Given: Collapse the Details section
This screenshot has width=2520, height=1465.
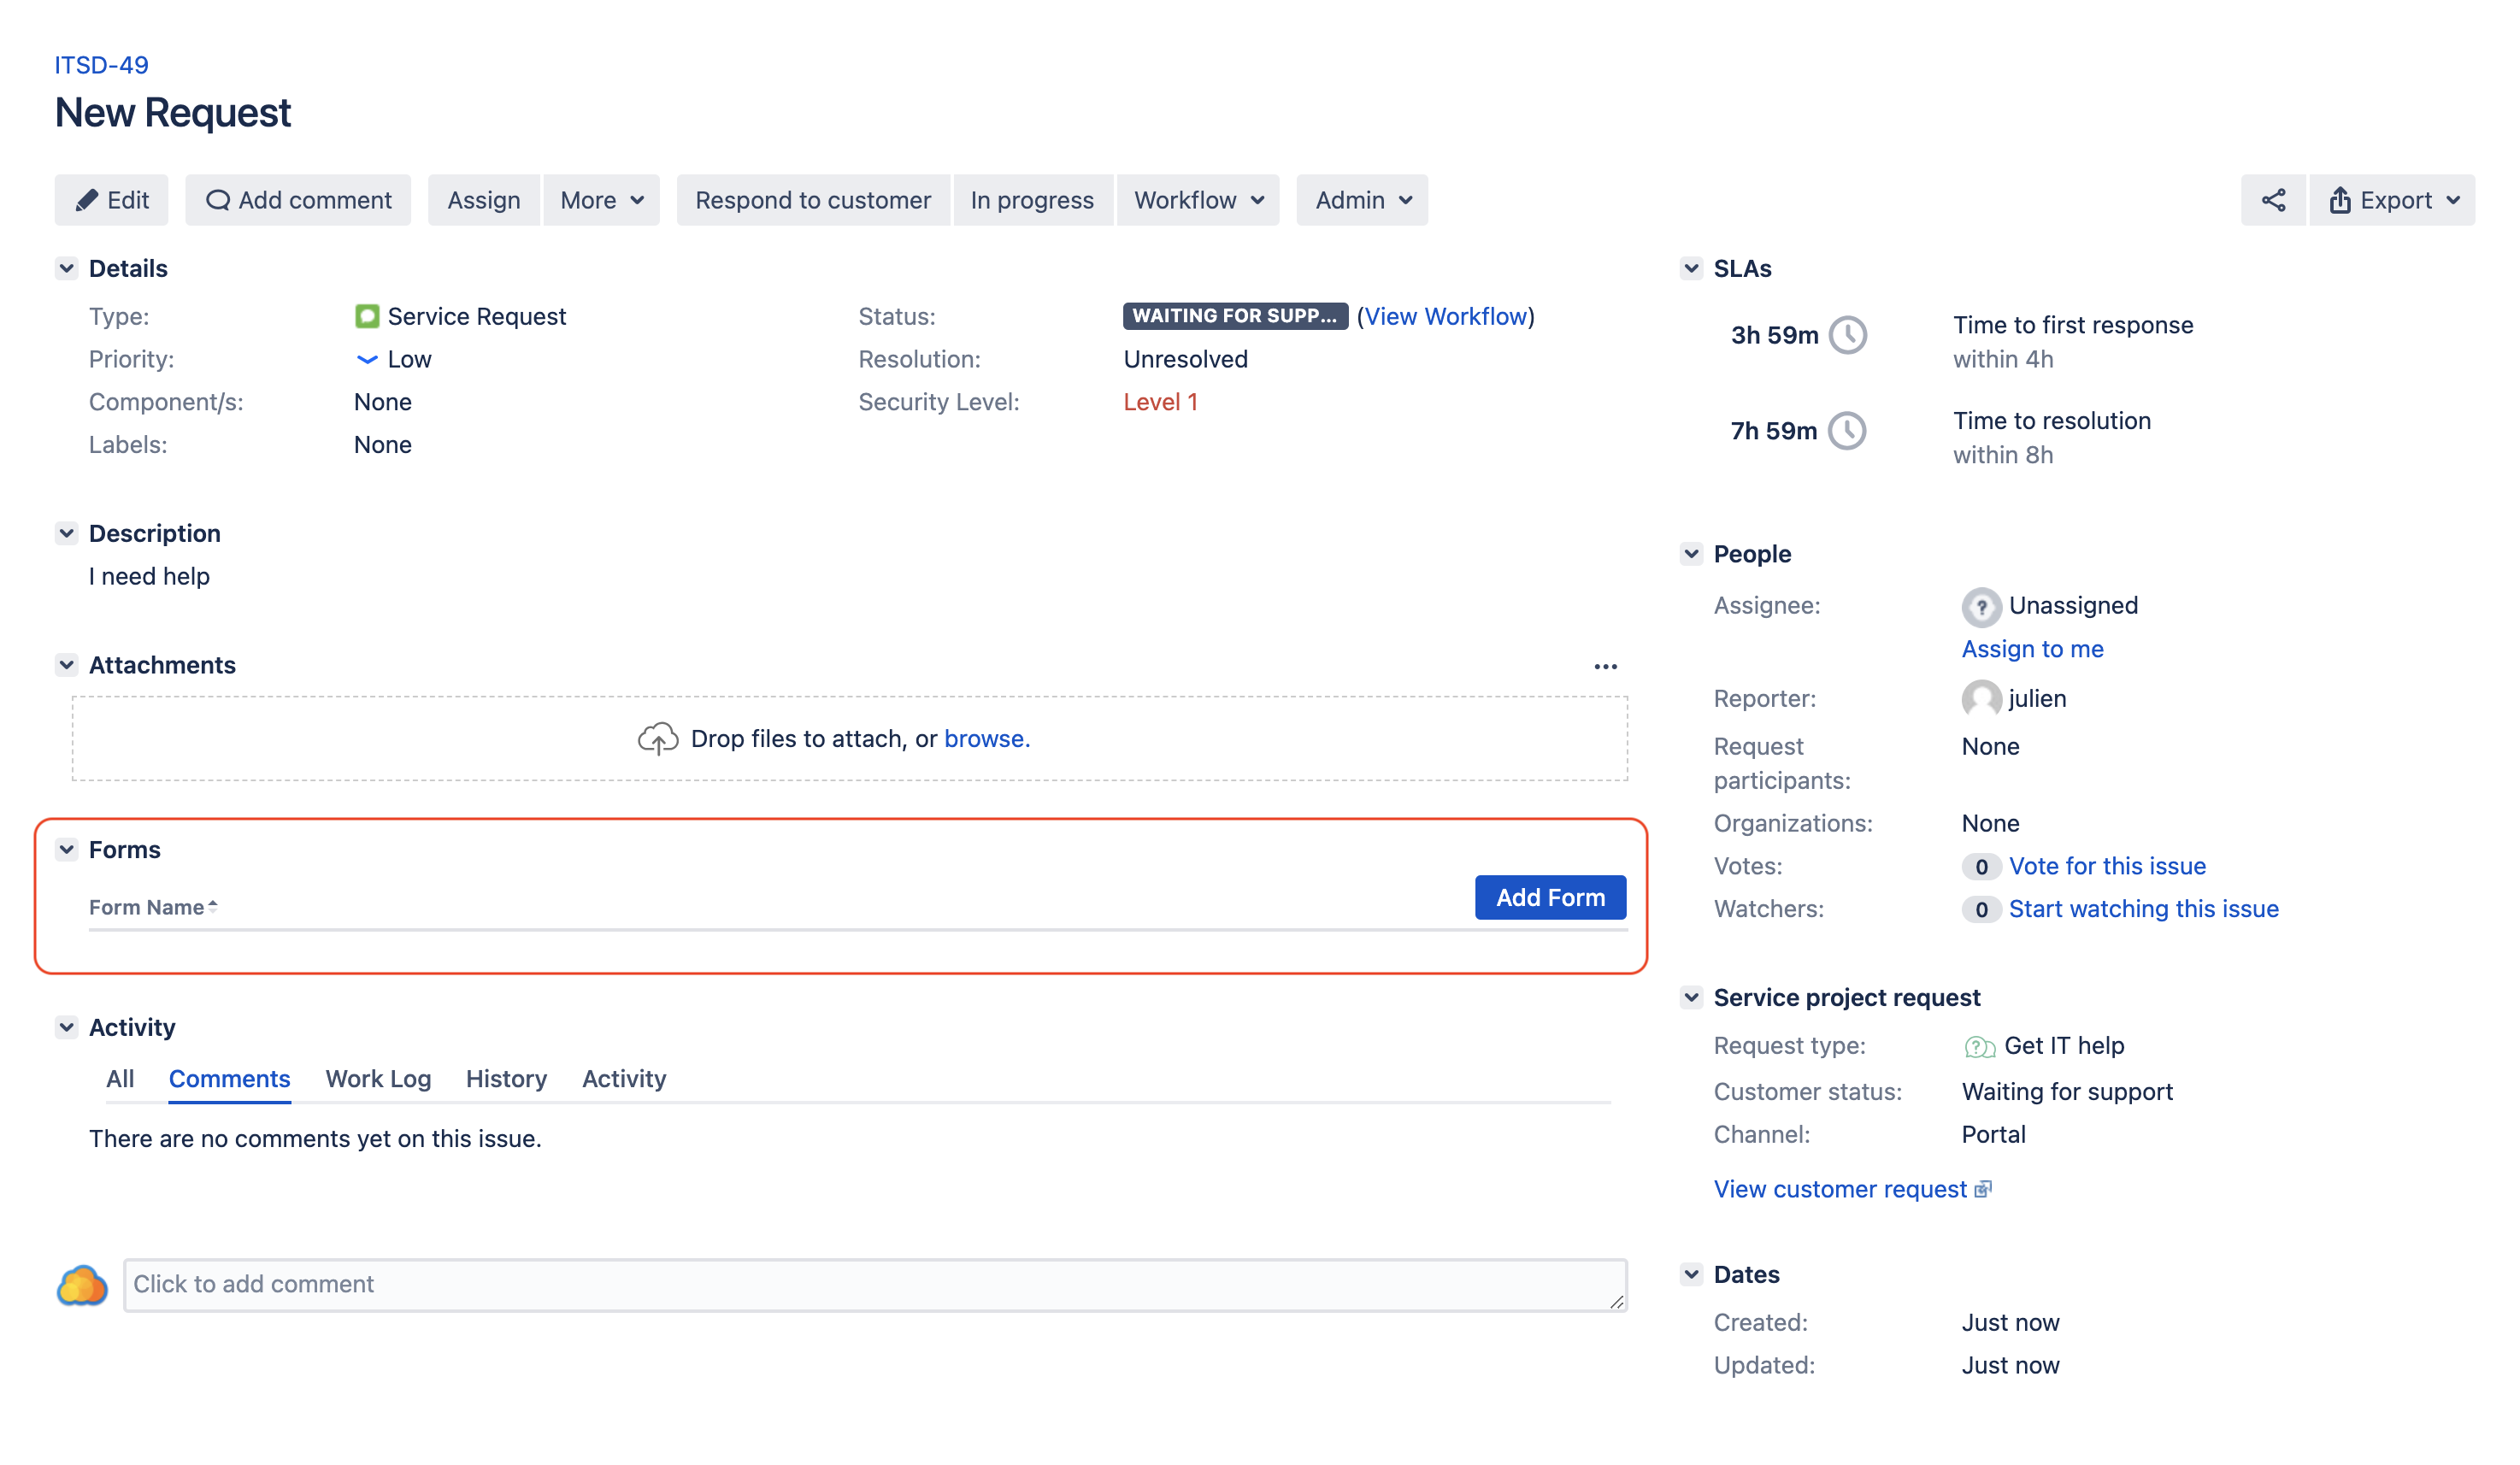Looking at the screenshot, I should (67, 268).
